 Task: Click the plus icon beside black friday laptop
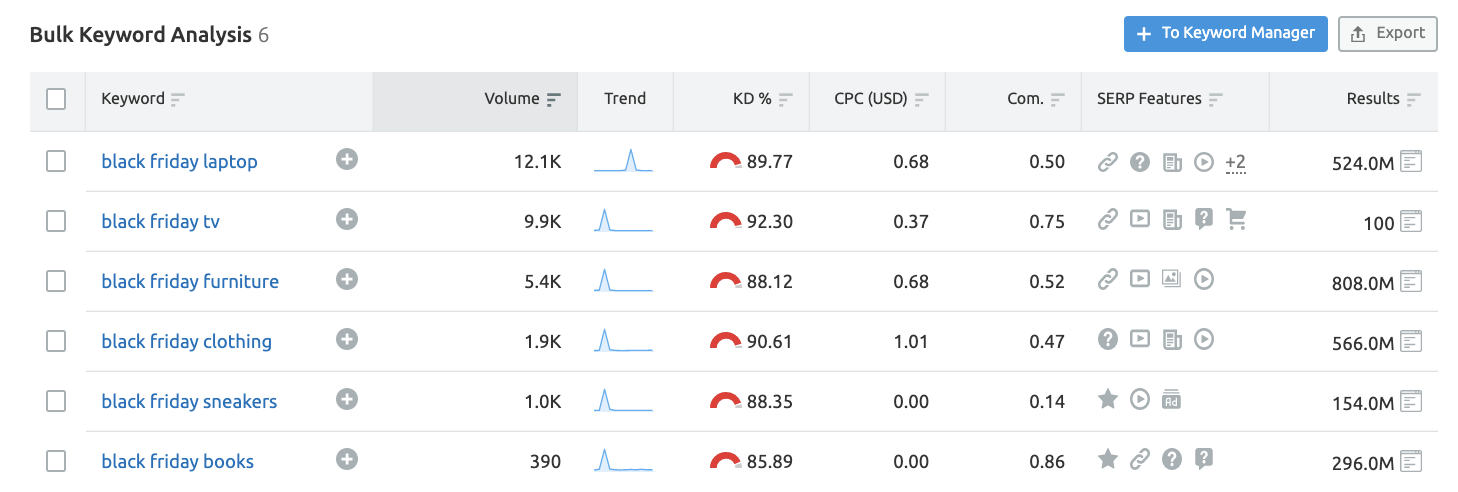[x=347, y=160]
